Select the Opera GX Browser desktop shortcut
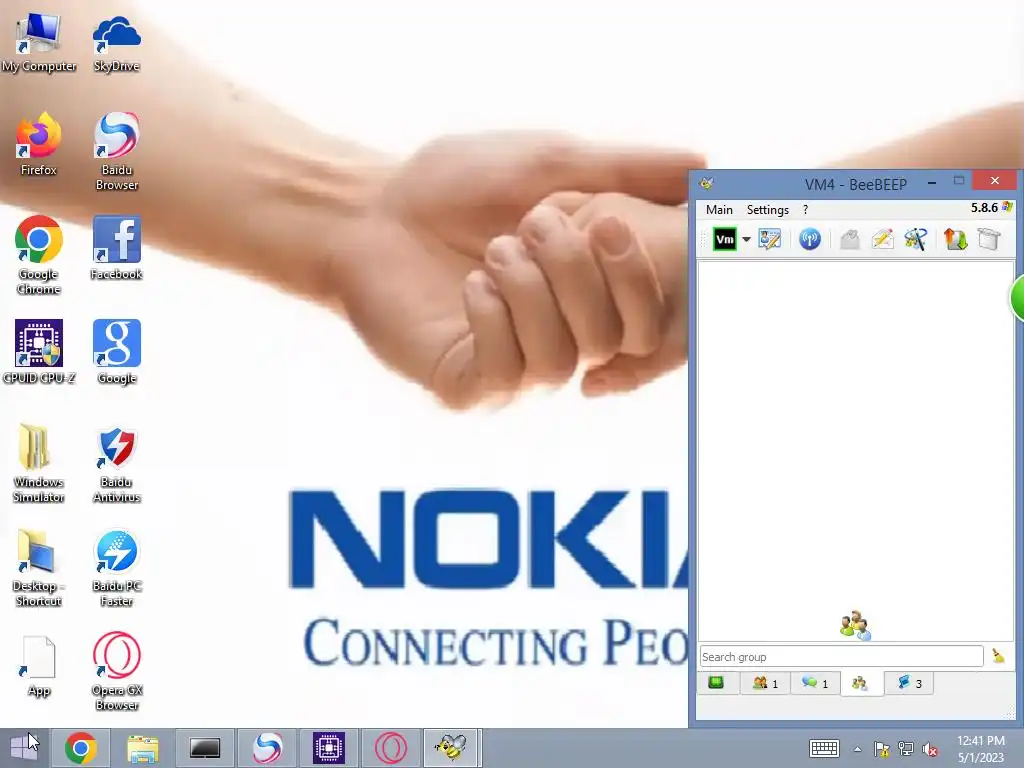The height and width of the screenshot is (768, 1024). click(116, 671)
